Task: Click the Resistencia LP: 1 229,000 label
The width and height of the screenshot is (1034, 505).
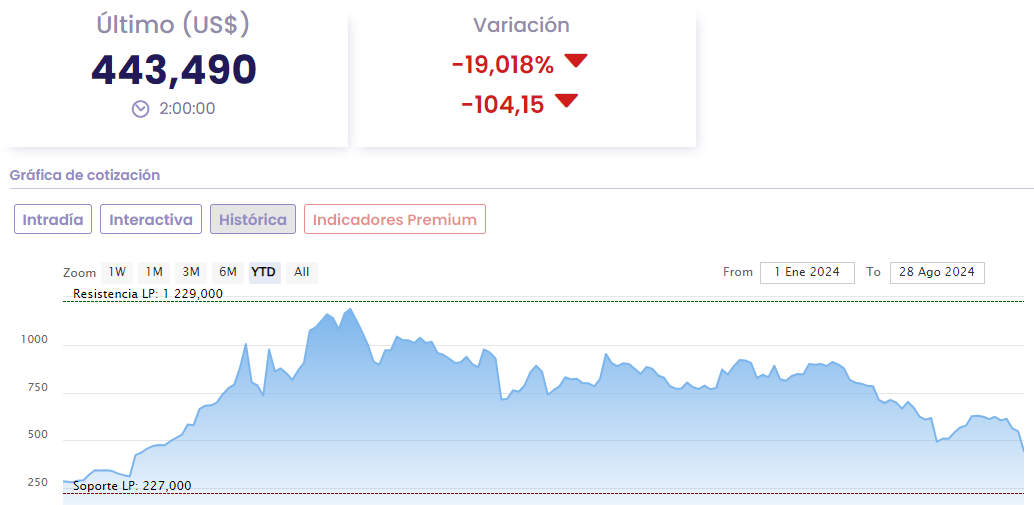Action: point(148,294)
